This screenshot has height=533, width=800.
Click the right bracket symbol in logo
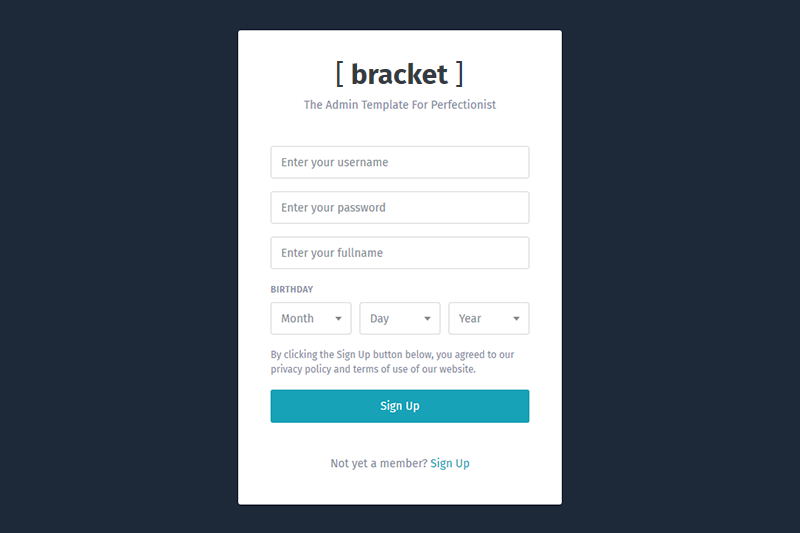tap(459, 73)
